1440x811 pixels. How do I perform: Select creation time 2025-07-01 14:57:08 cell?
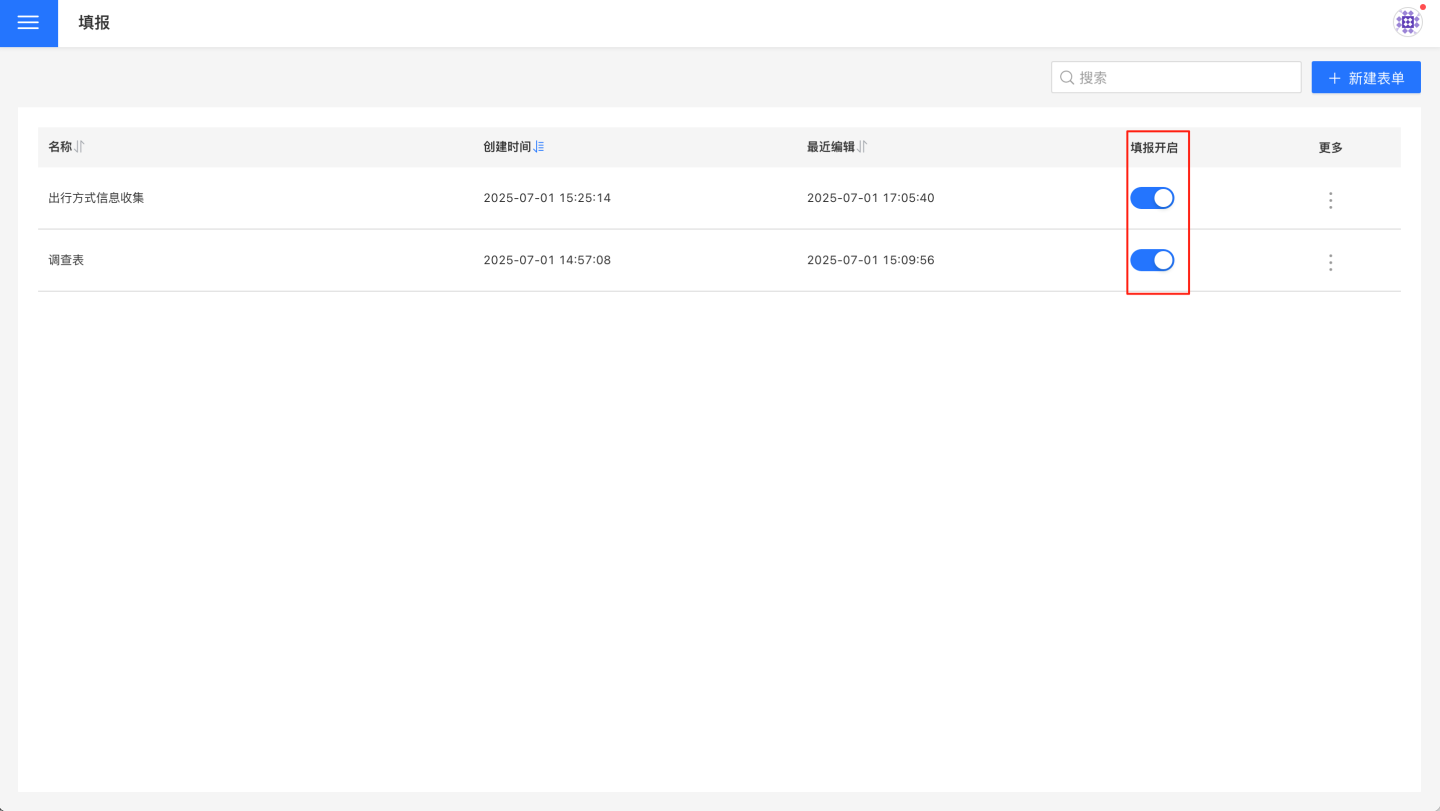(x=547, y=260)
